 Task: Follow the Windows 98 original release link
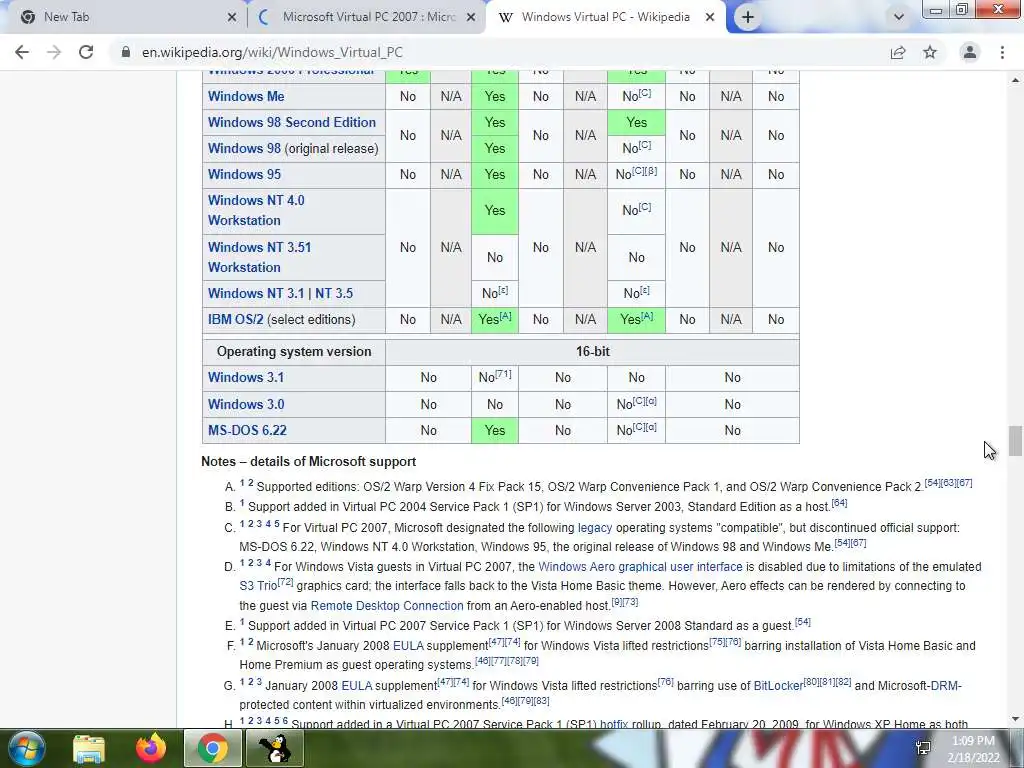point(244,148)
